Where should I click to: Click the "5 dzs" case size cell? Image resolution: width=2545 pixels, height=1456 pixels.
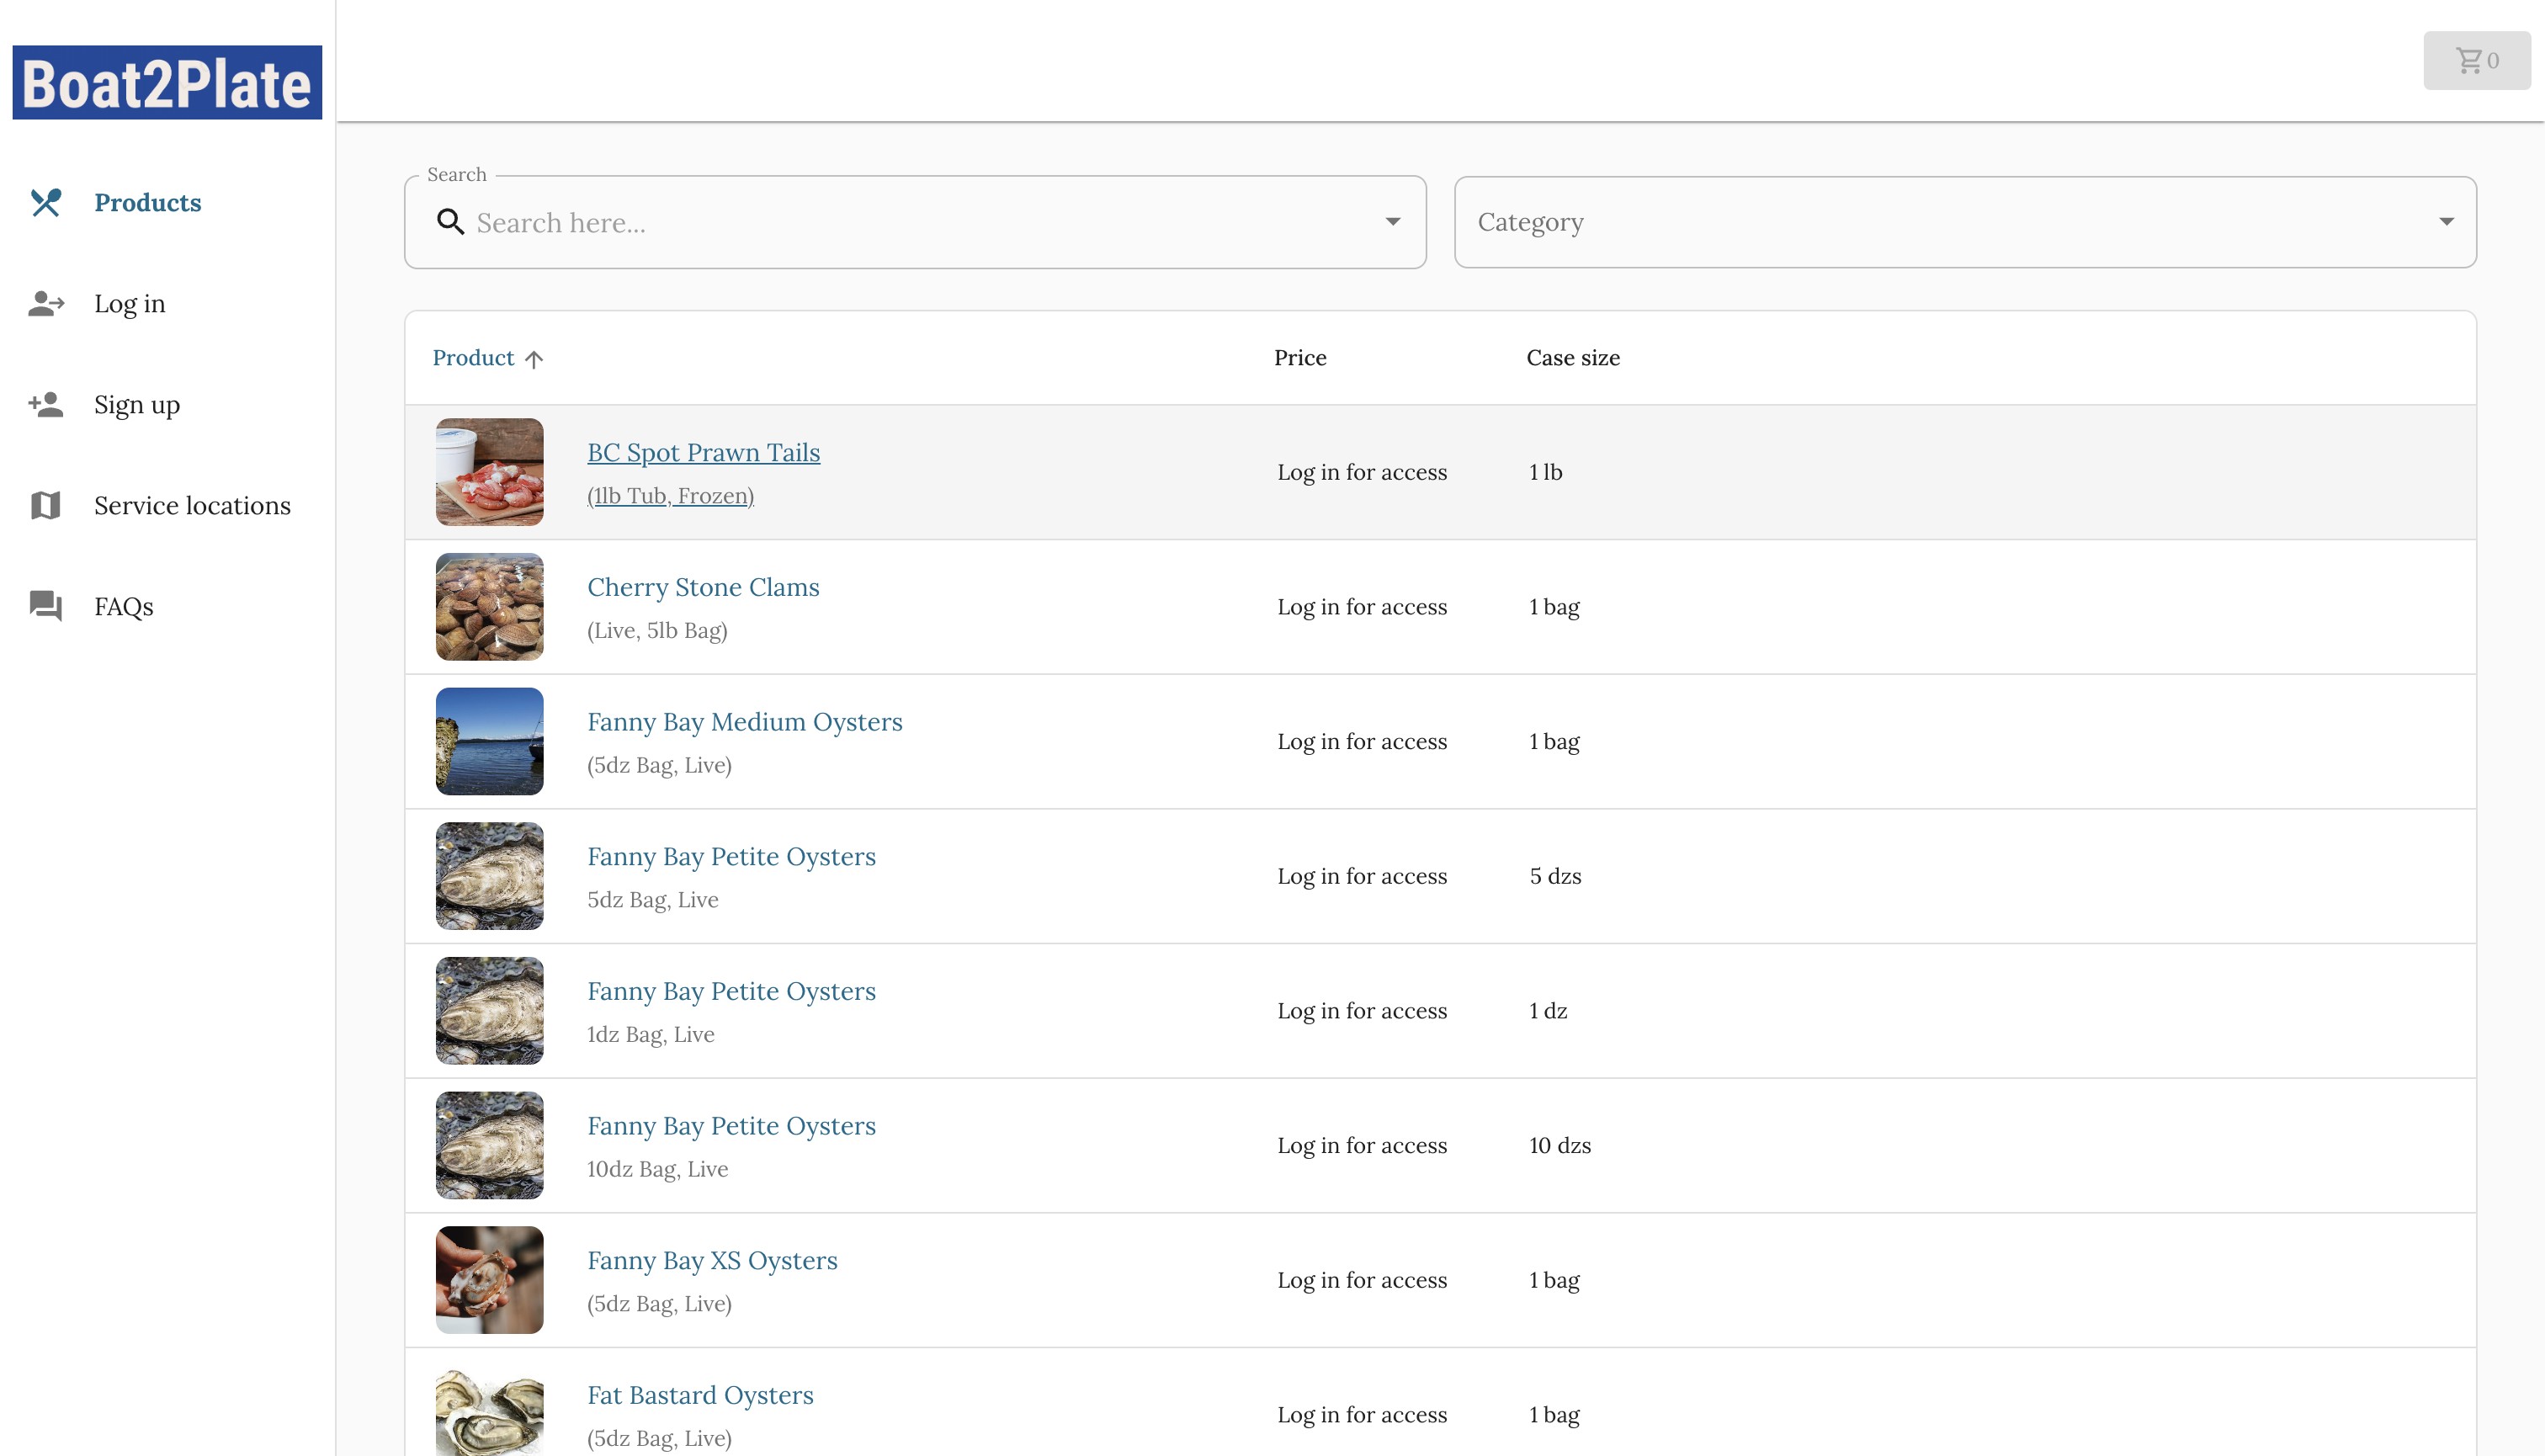coord(1555,876)
